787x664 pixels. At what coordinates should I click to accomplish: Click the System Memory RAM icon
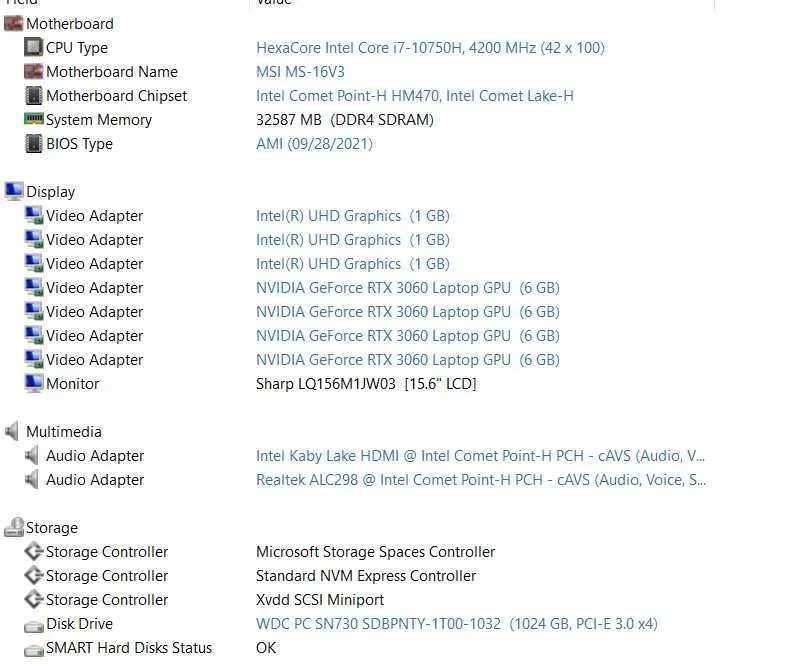[x=33, y=119]
